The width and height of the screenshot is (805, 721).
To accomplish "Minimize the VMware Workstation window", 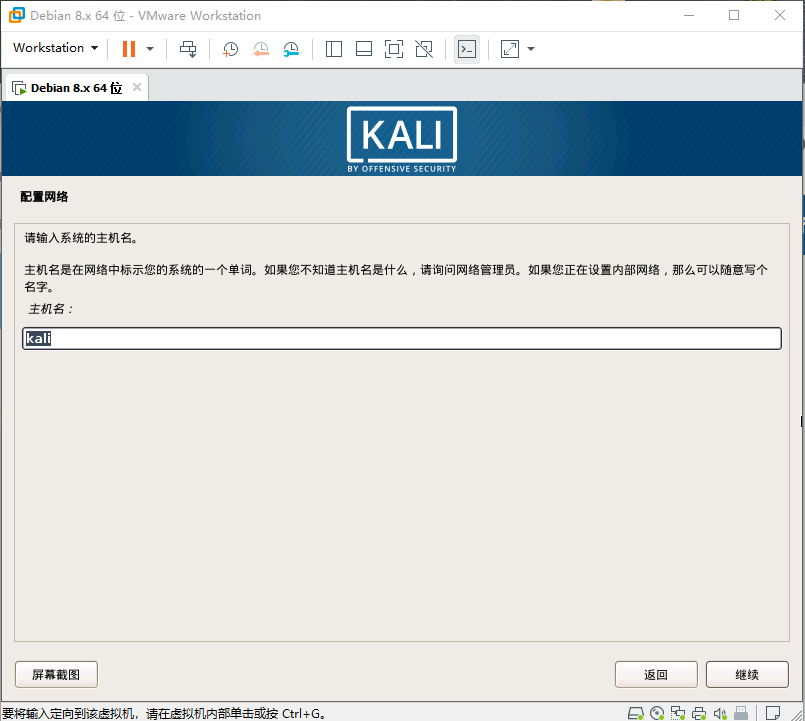I will click(689, 15).
